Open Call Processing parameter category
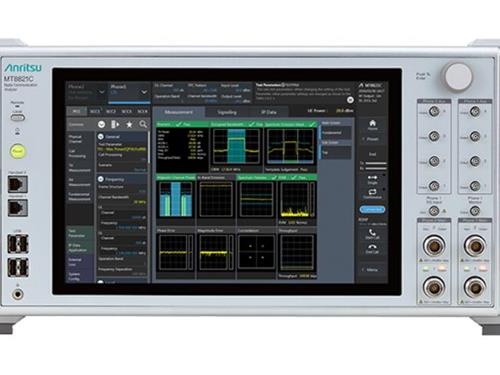The height and width of the screenshot is (375, 500). pos(79,153)
